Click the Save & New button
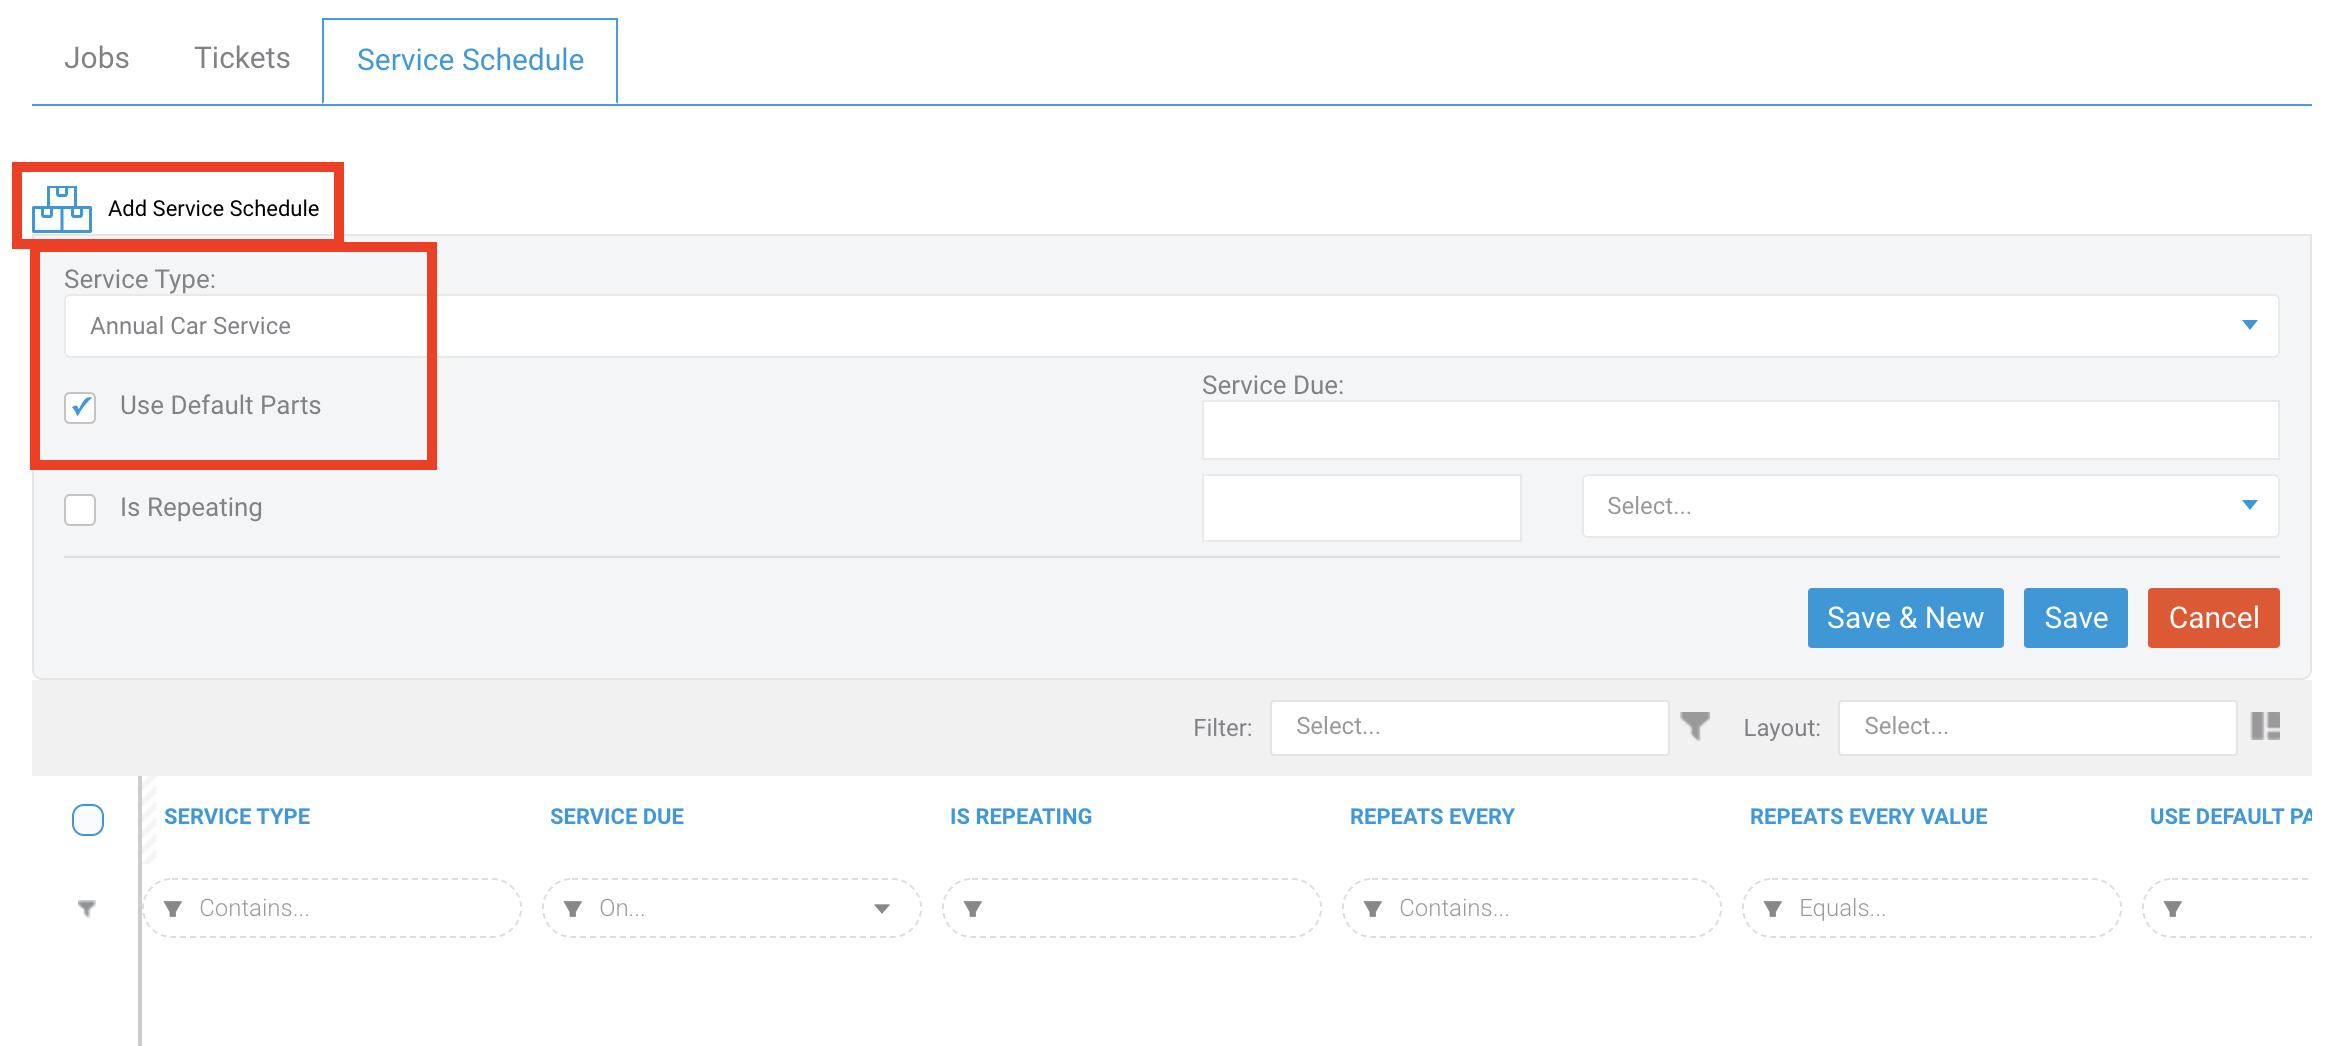Screen dimensions: 2346x1046 pyautogui.click(x=1905, y=618)
